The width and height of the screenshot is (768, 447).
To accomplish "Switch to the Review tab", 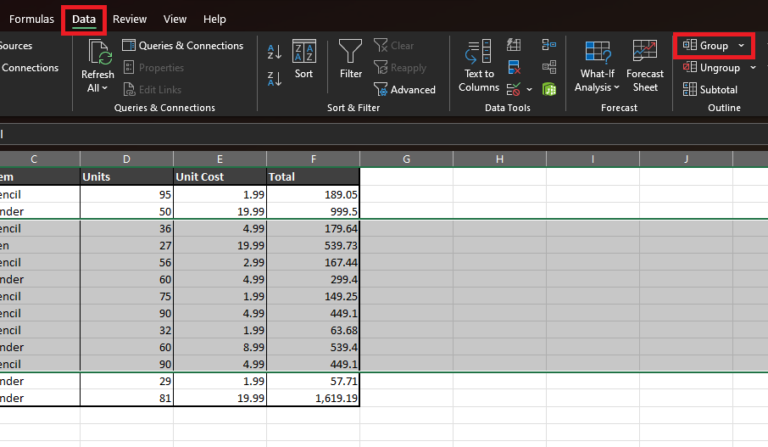I will coord(129,19).
